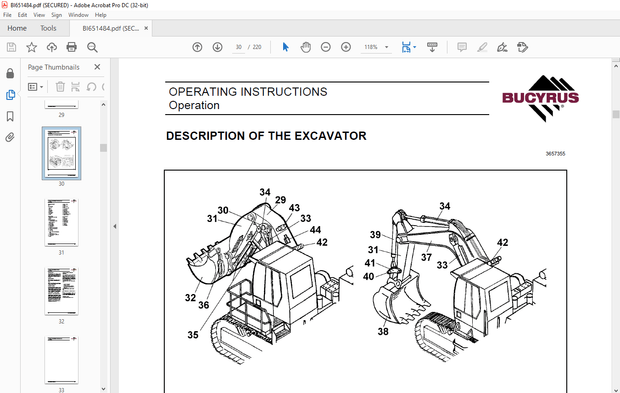Select page 33 thumbnail
620x393 pixels.
61,360
